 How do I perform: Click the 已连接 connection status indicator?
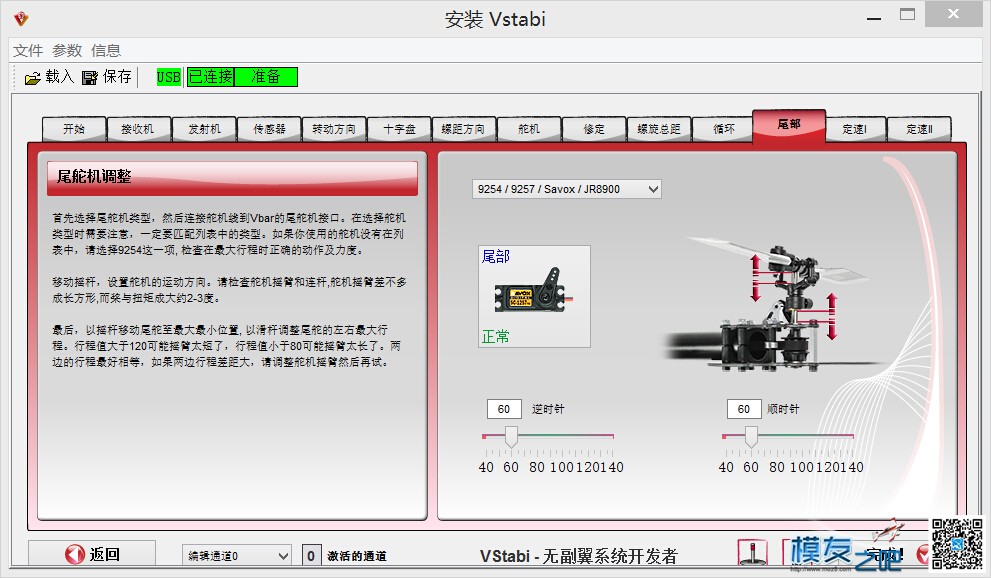210,77
